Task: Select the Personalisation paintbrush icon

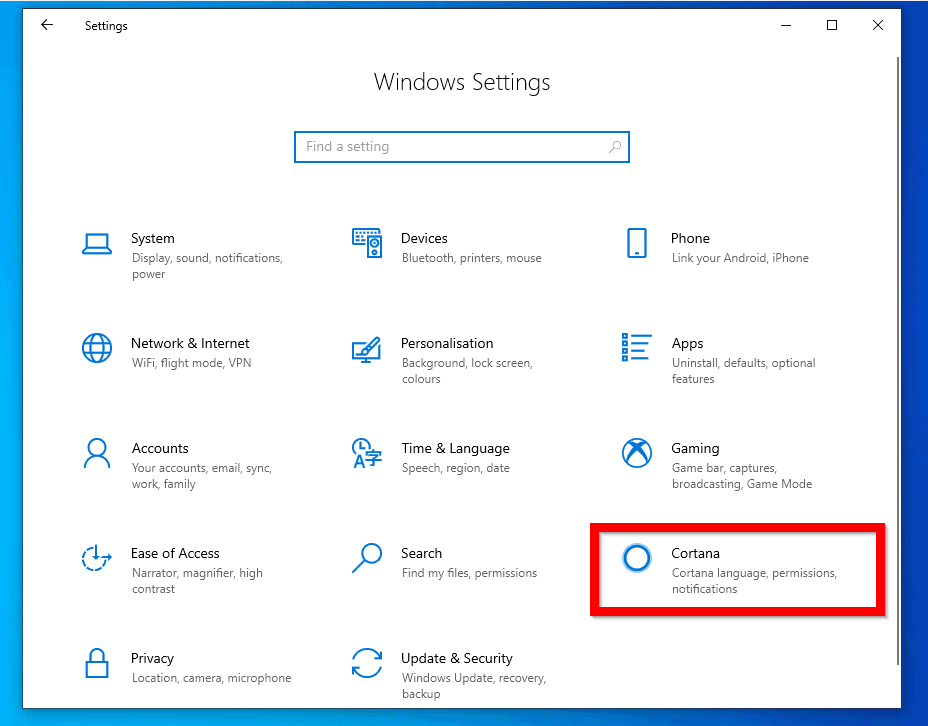Action: [366, 350]
